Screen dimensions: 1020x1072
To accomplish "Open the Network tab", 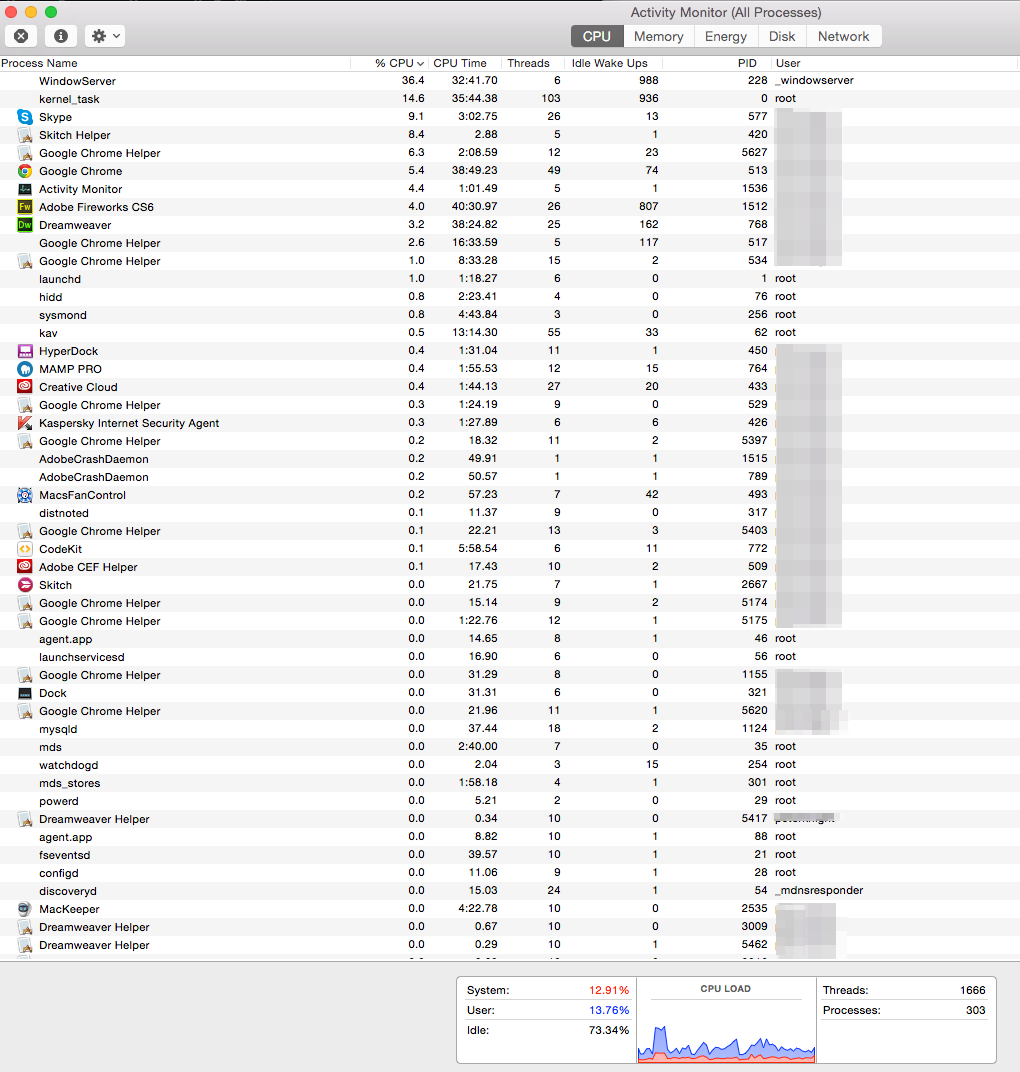I will tap(844, 36).
